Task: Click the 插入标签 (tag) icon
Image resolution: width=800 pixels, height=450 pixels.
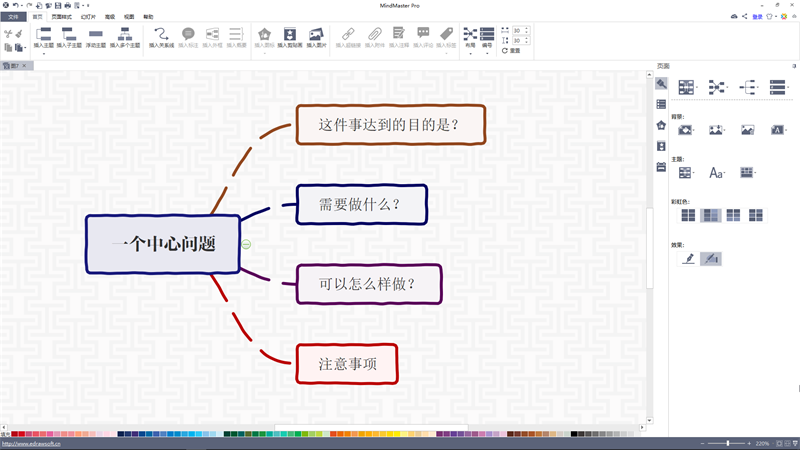Action: [446, 34]
